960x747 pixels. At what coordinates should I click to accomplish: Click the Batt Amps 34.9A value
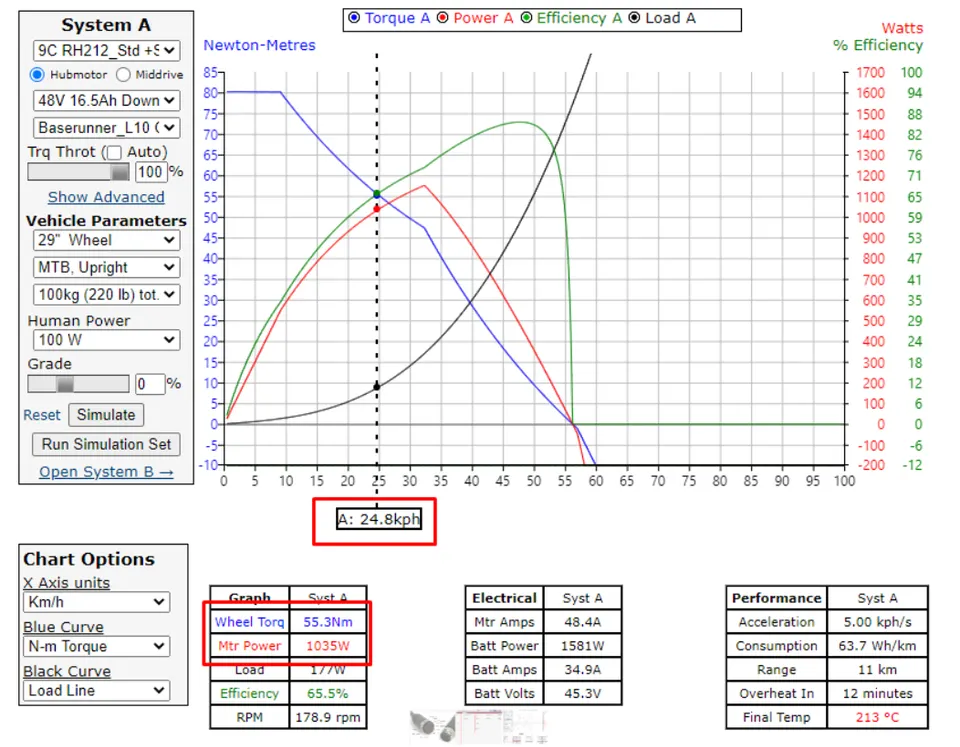coord(583,670)
